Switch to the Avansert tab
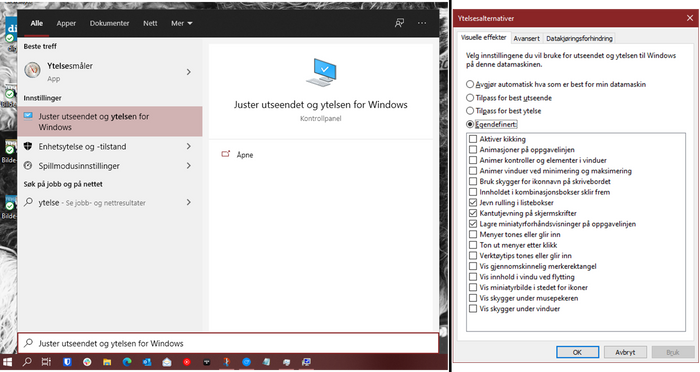700x372 pixels. click(x=526, y=38)
